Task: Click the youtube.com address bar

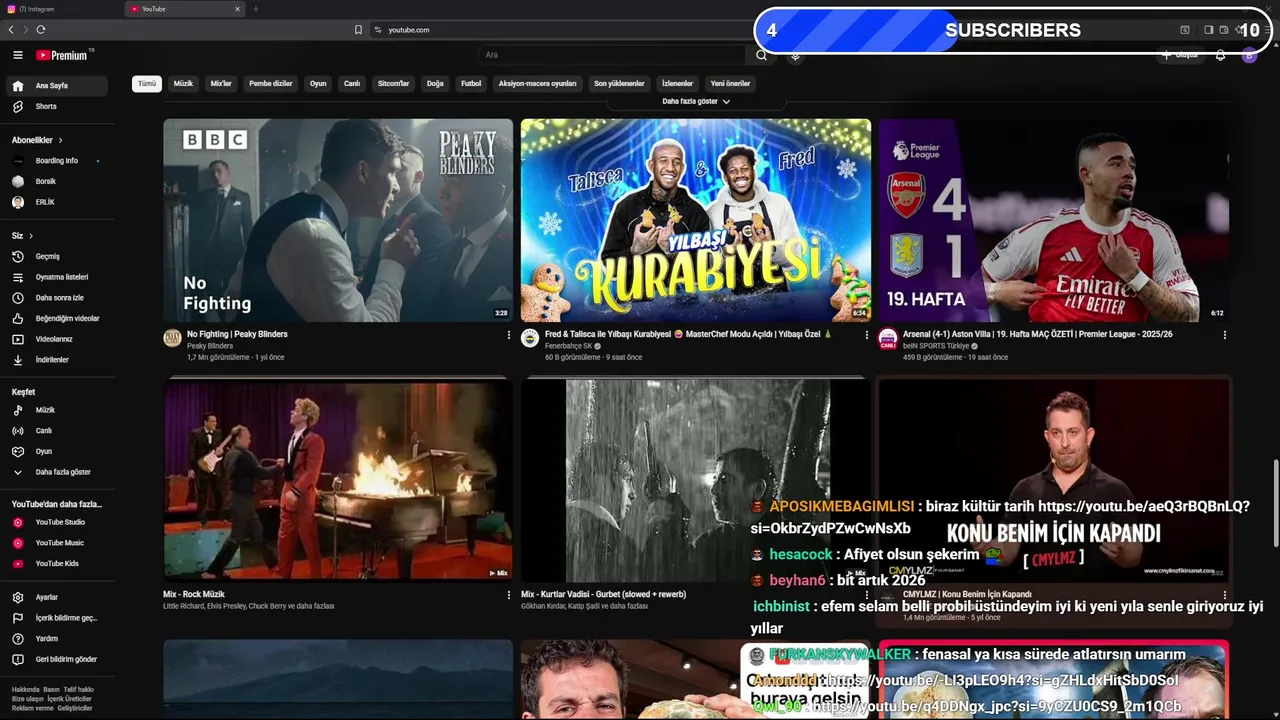Action: 560,30
